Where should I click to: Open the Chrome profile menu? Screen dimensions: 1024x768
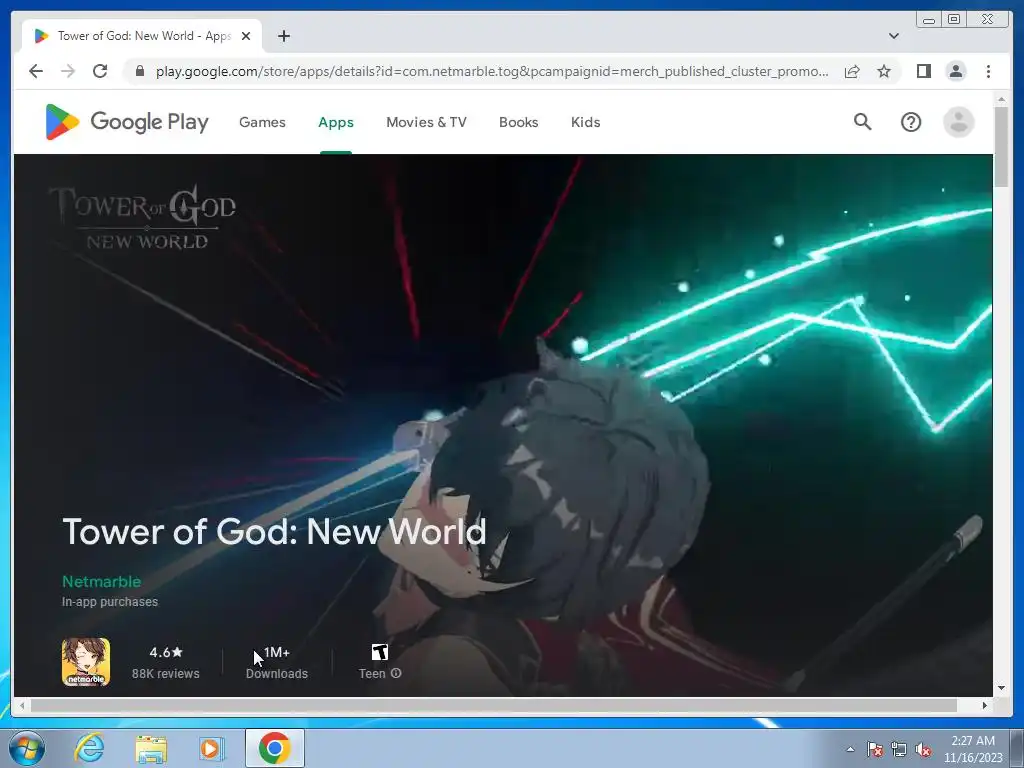click(956, 71)
